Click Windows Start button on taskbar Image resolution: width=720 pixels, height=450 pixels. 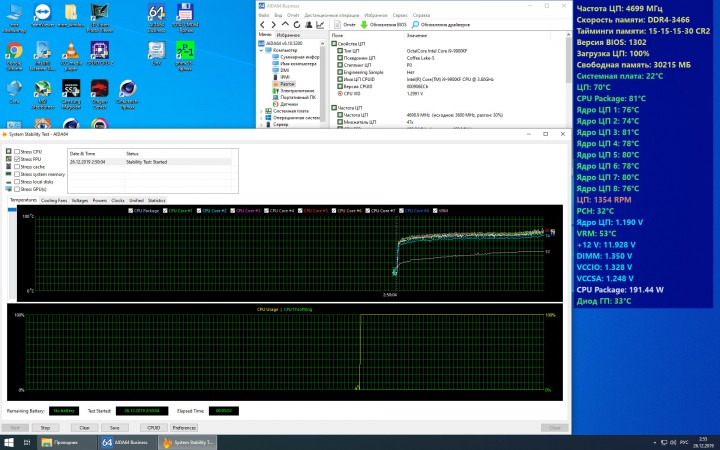[9, 443]
